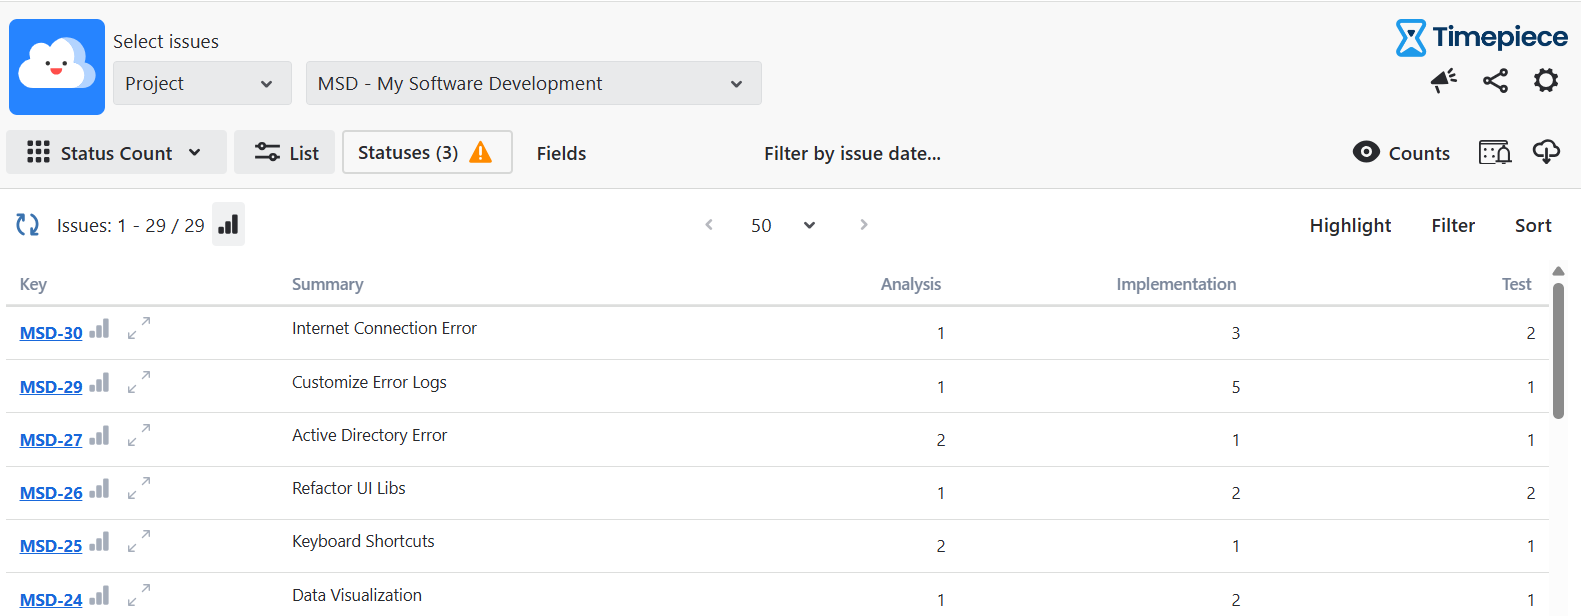Click Implementation count 3 for MSD-30
1581x616 pixels.
(1236, 333)
